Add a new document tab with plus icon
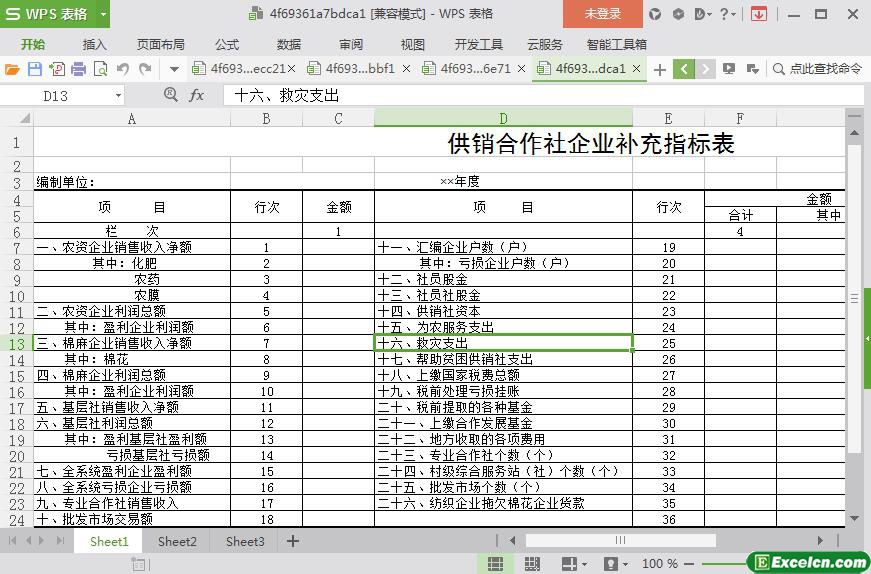This screenshot has height=574, width=871. pyautogui.click(x=660, y=69)
